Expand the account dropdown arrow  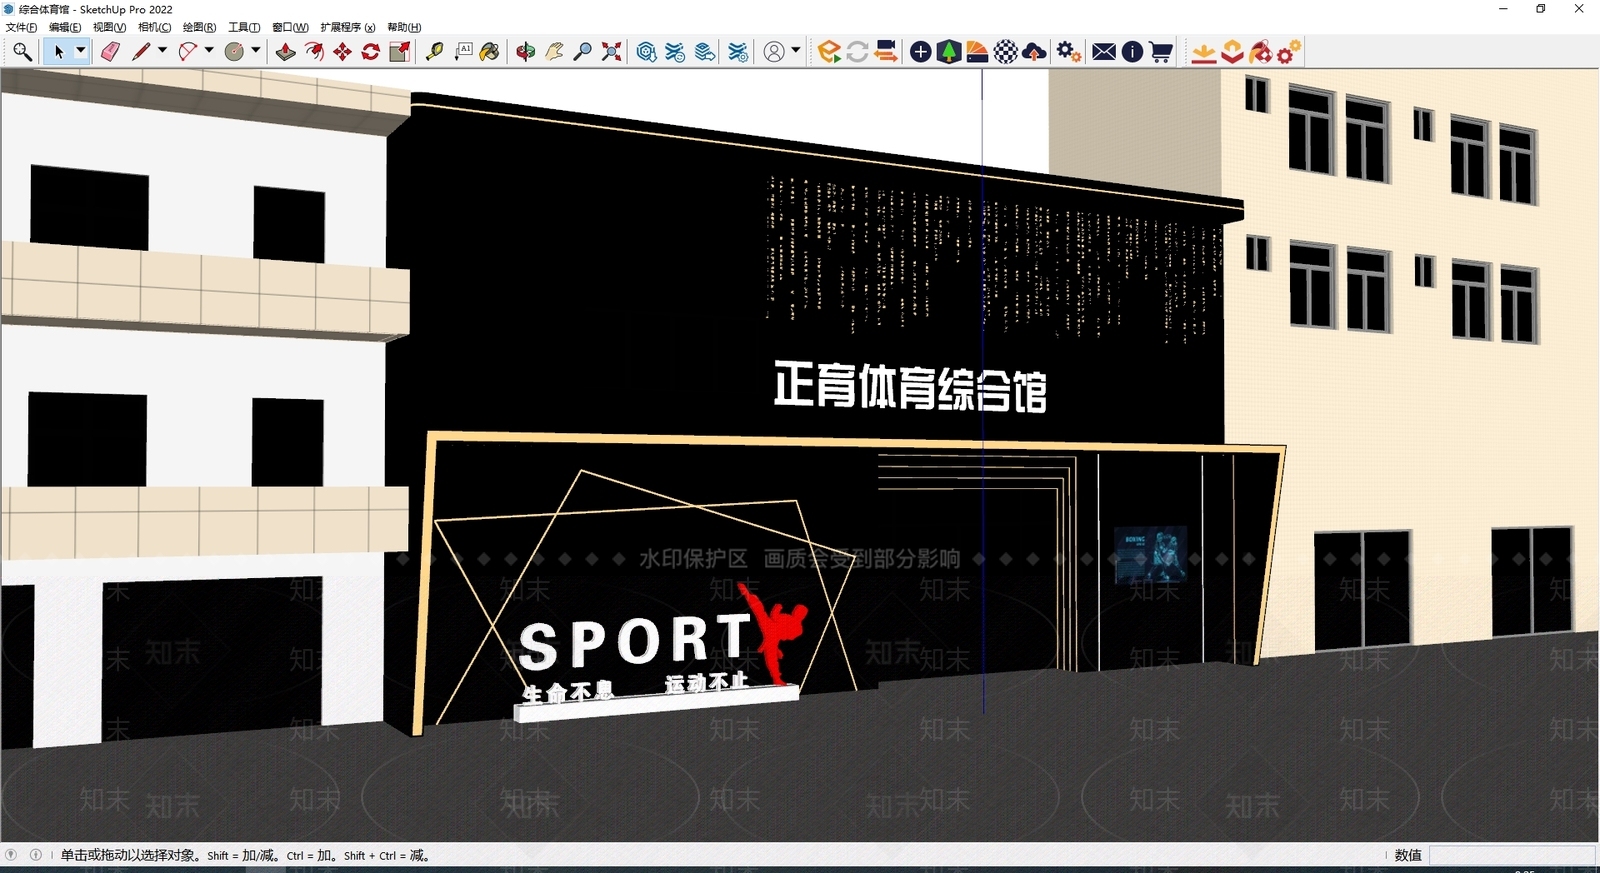[796, 50]
